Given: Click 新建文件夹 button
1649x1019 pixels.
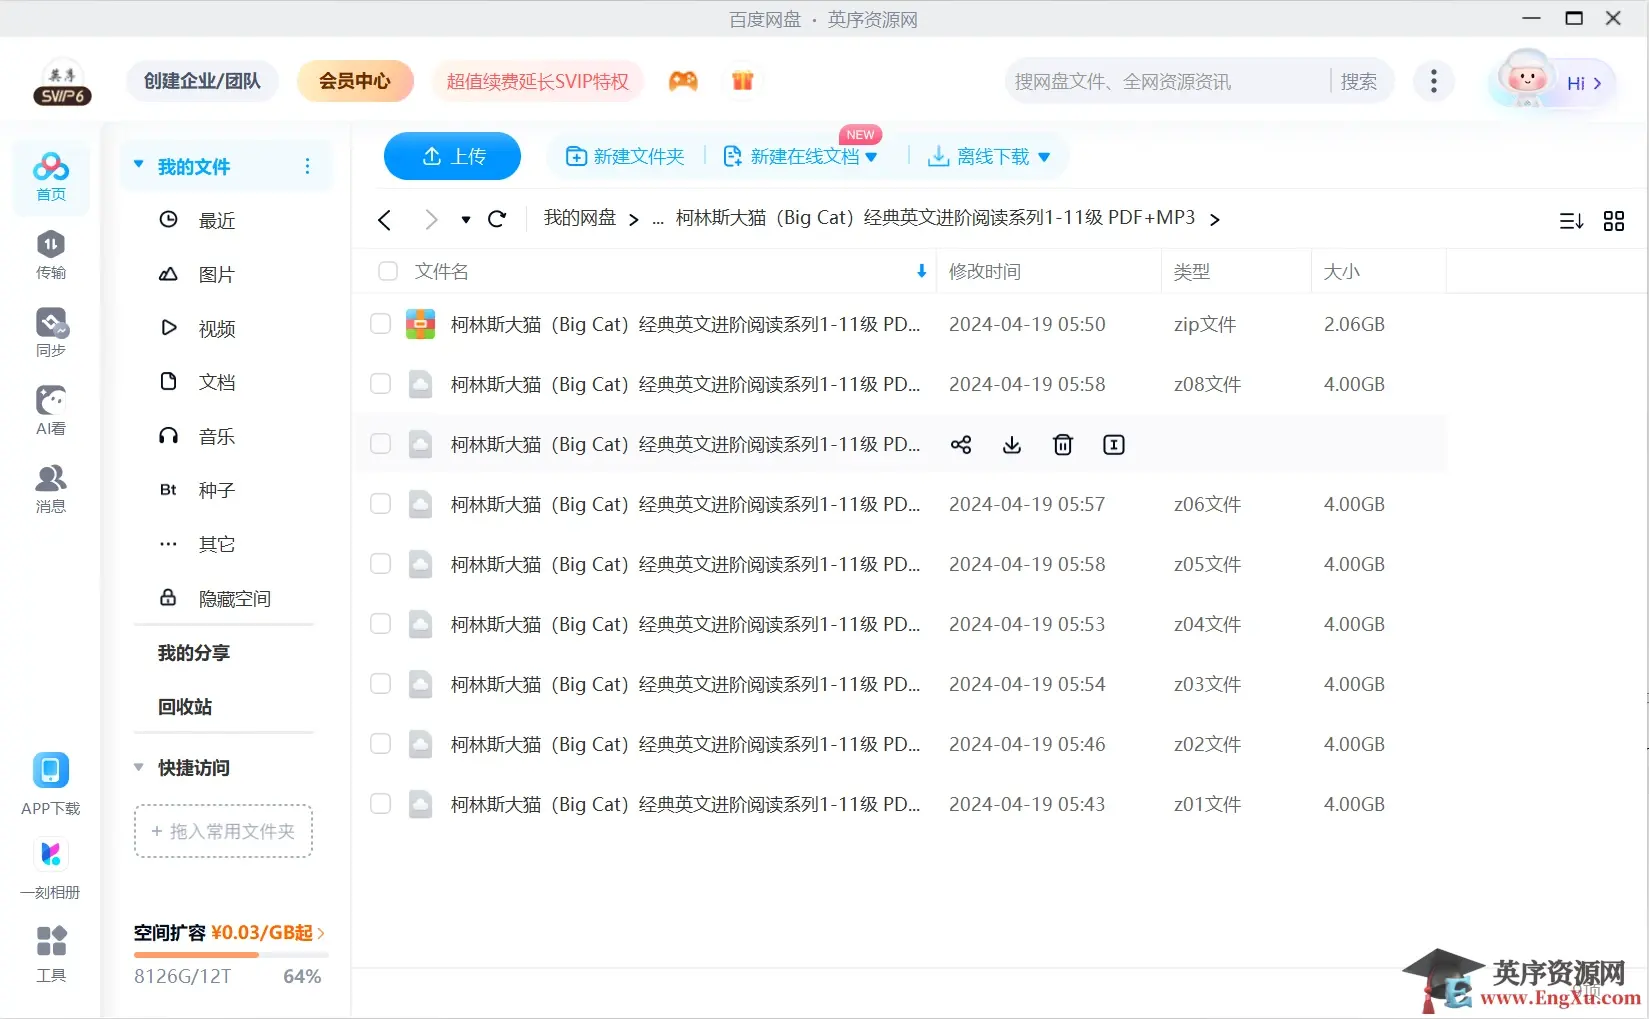Looking at the screenshot, I should [625, 157].
